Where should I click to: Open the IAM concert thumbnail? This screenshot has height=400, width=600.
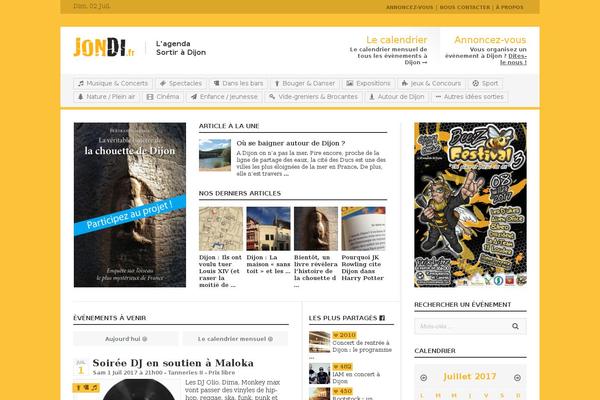(320, 374)
